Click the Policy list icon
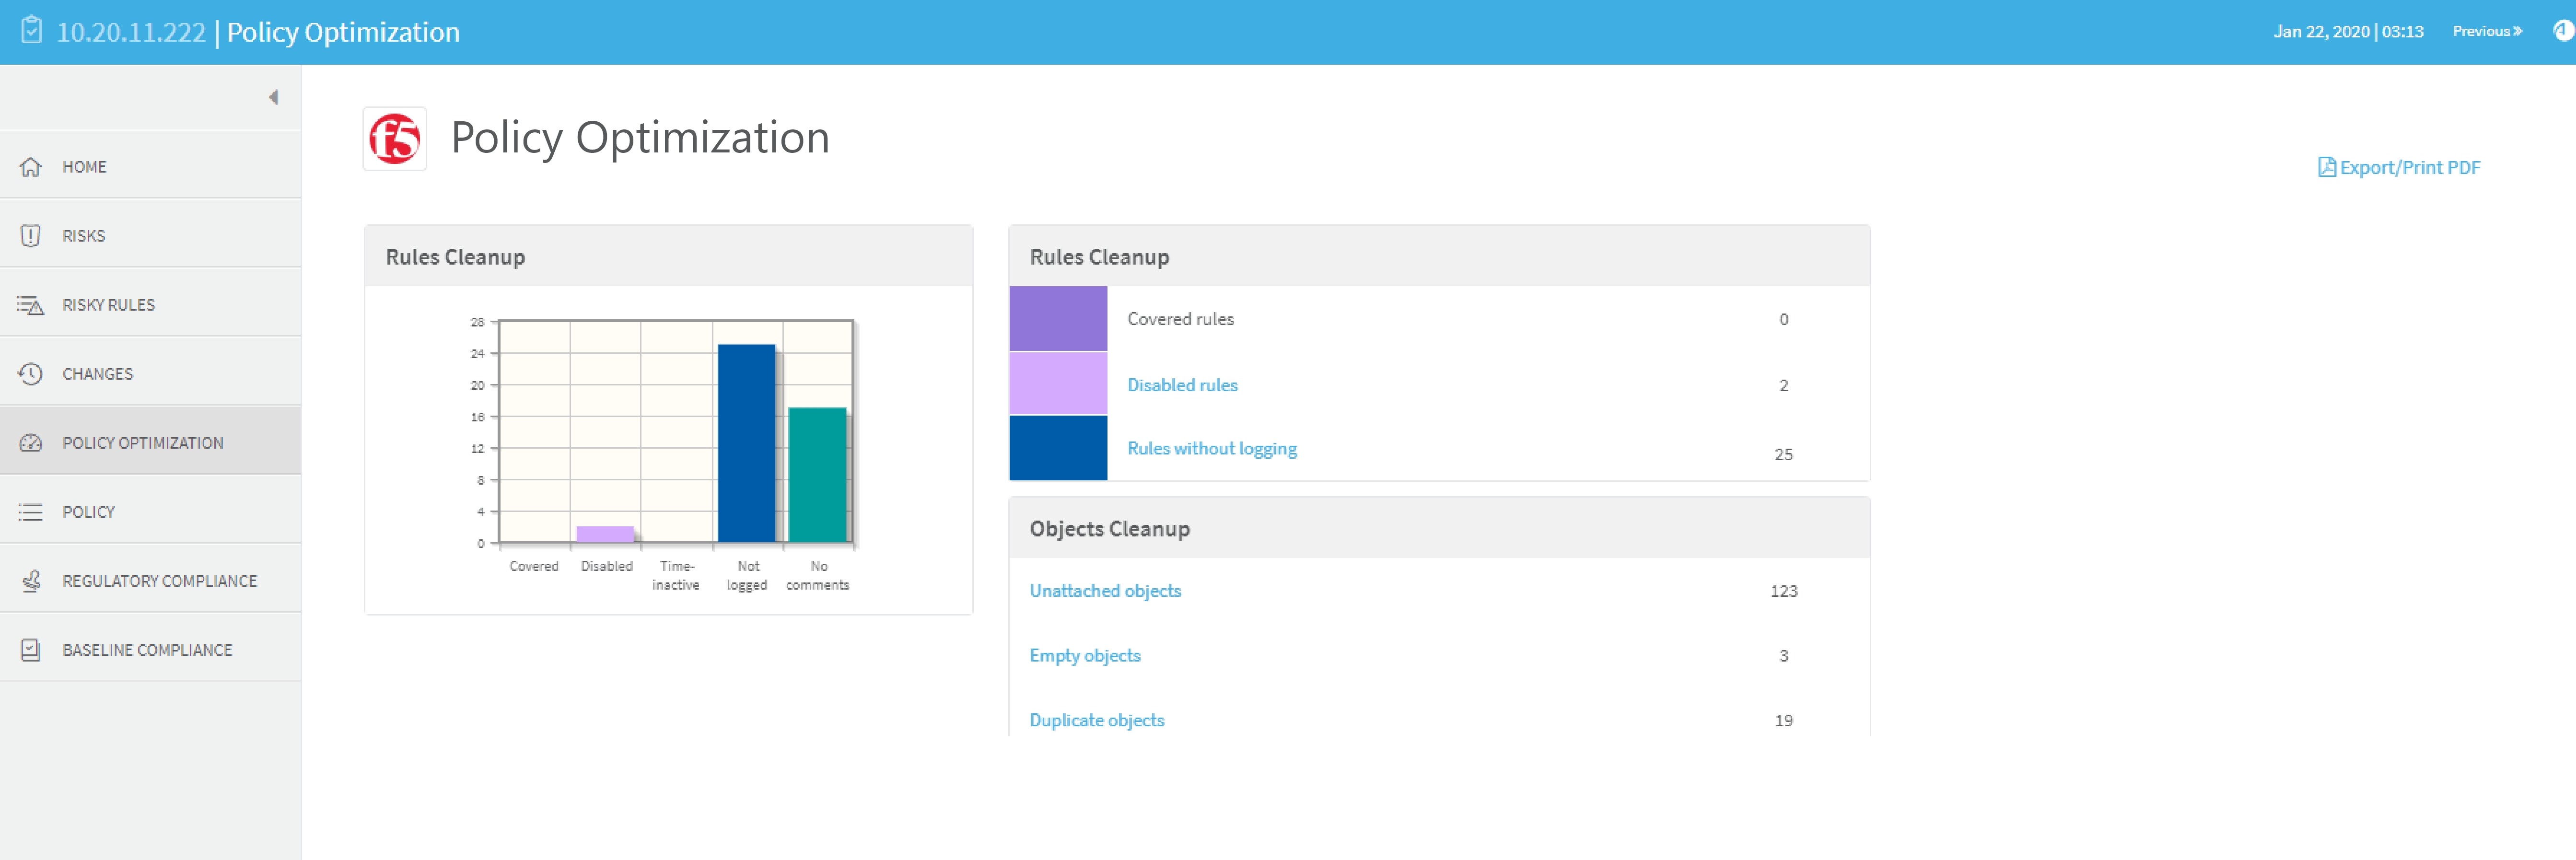 pyautogui.click(x=31, y=512)
